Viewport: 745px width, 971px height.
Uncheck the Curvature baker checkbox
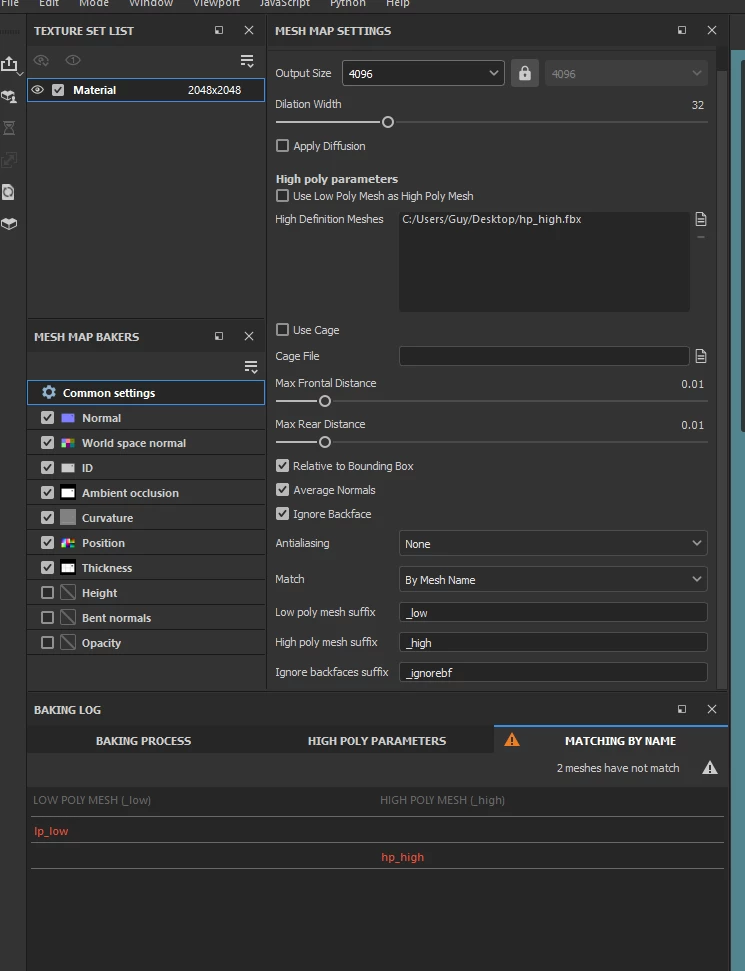(x=47, y=518)
